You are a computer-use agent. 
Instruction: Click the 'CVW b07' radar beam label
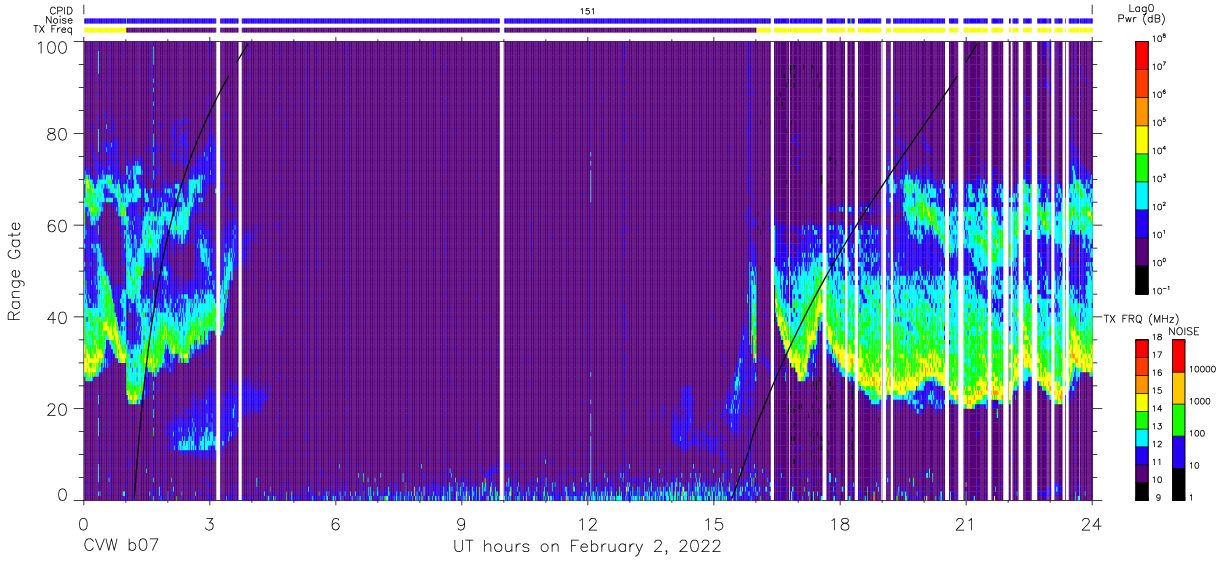(123, 547)
